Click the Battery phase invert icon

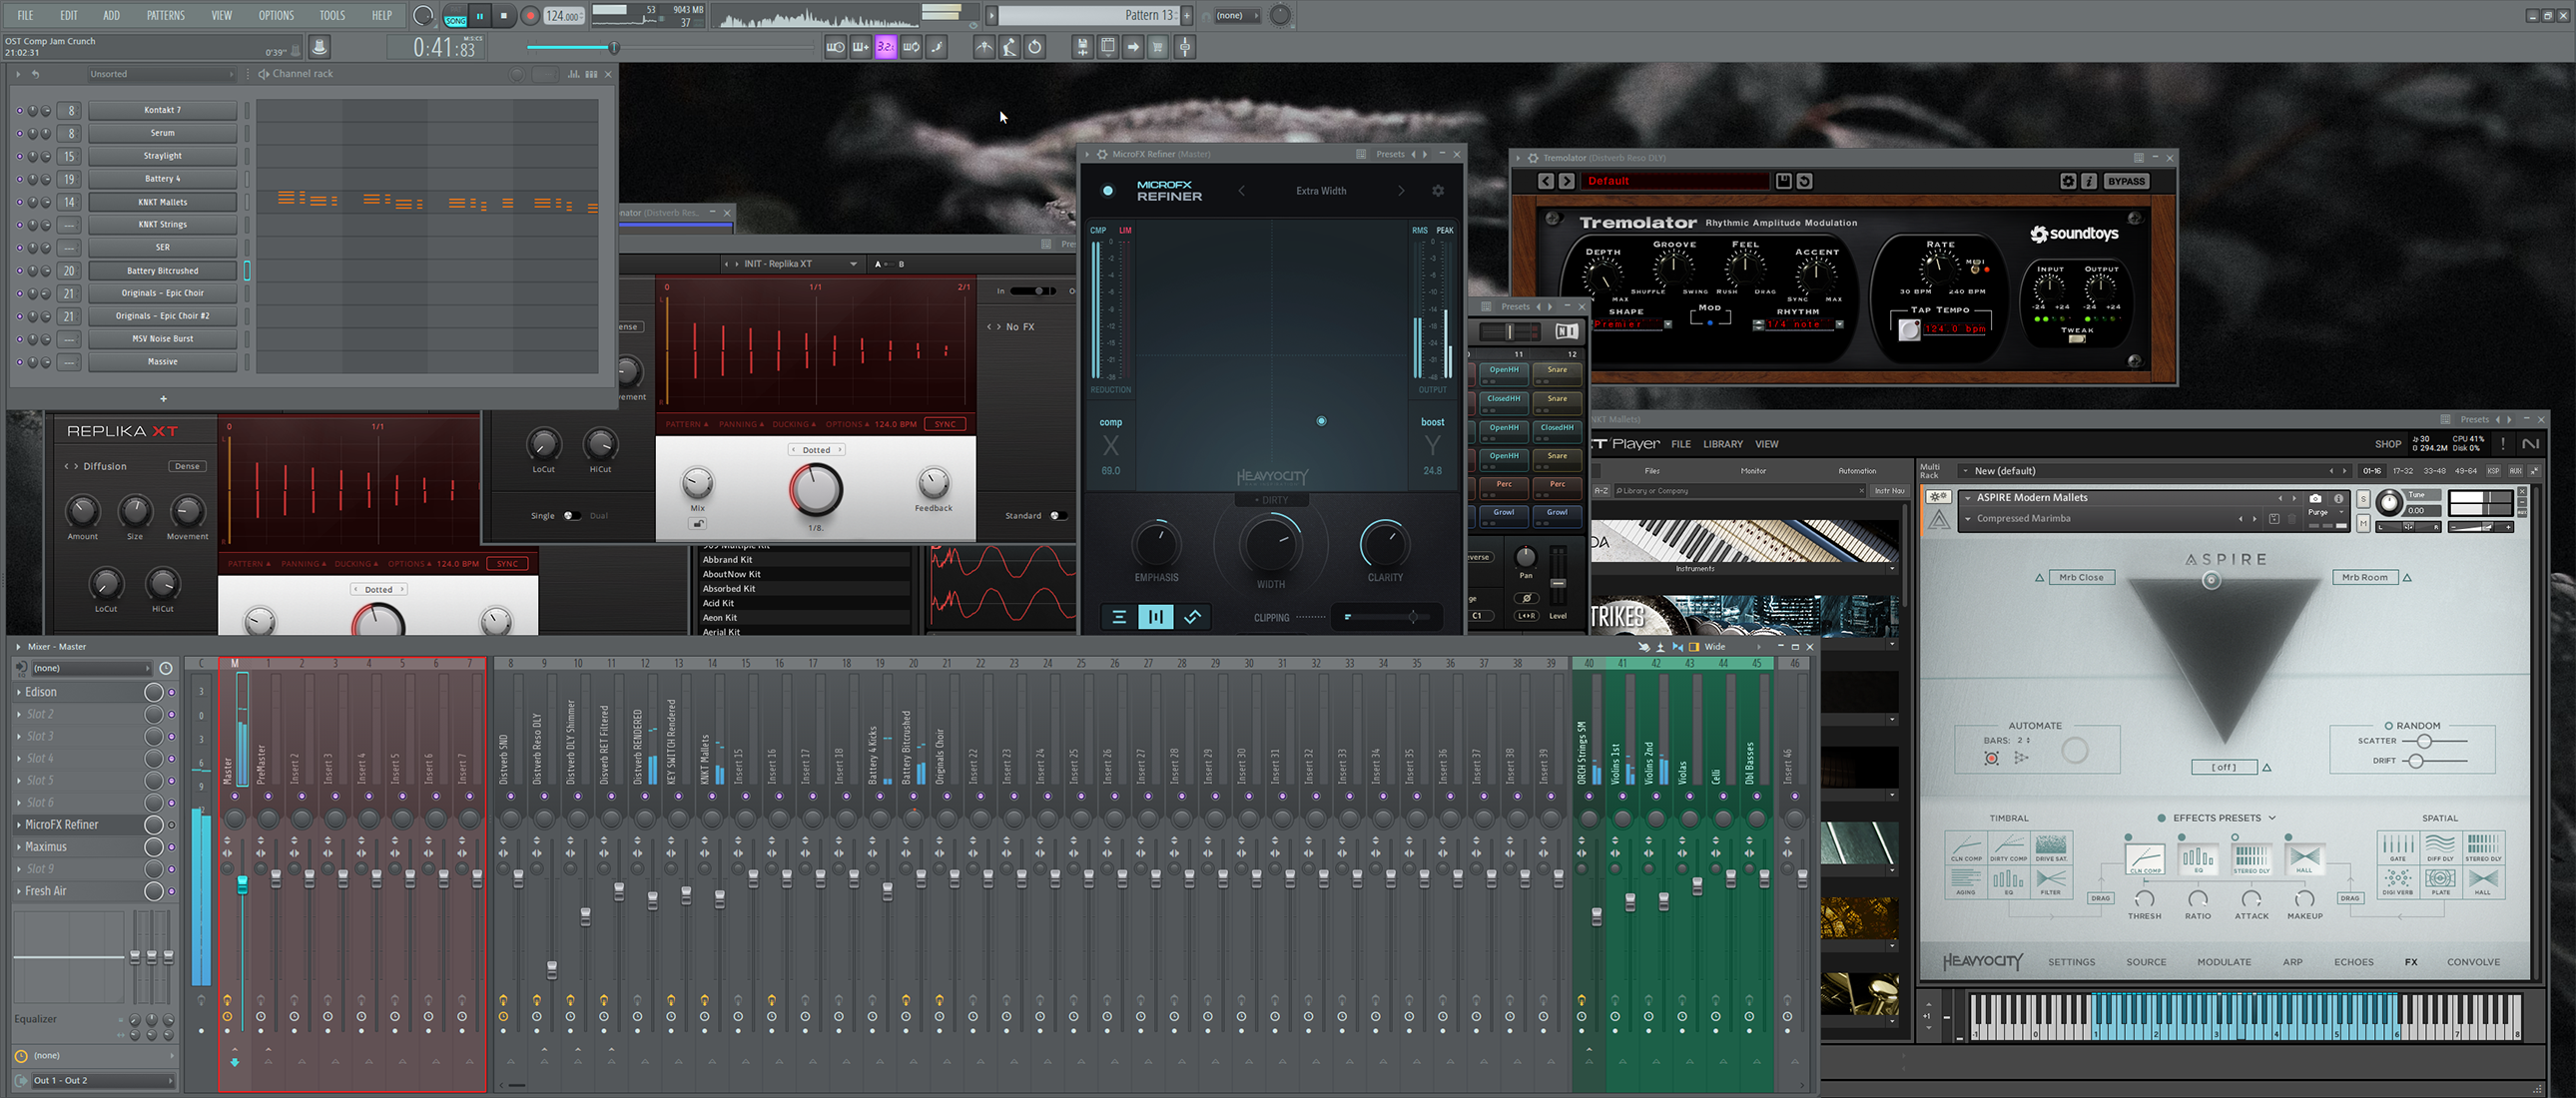tap(1526, 599)
